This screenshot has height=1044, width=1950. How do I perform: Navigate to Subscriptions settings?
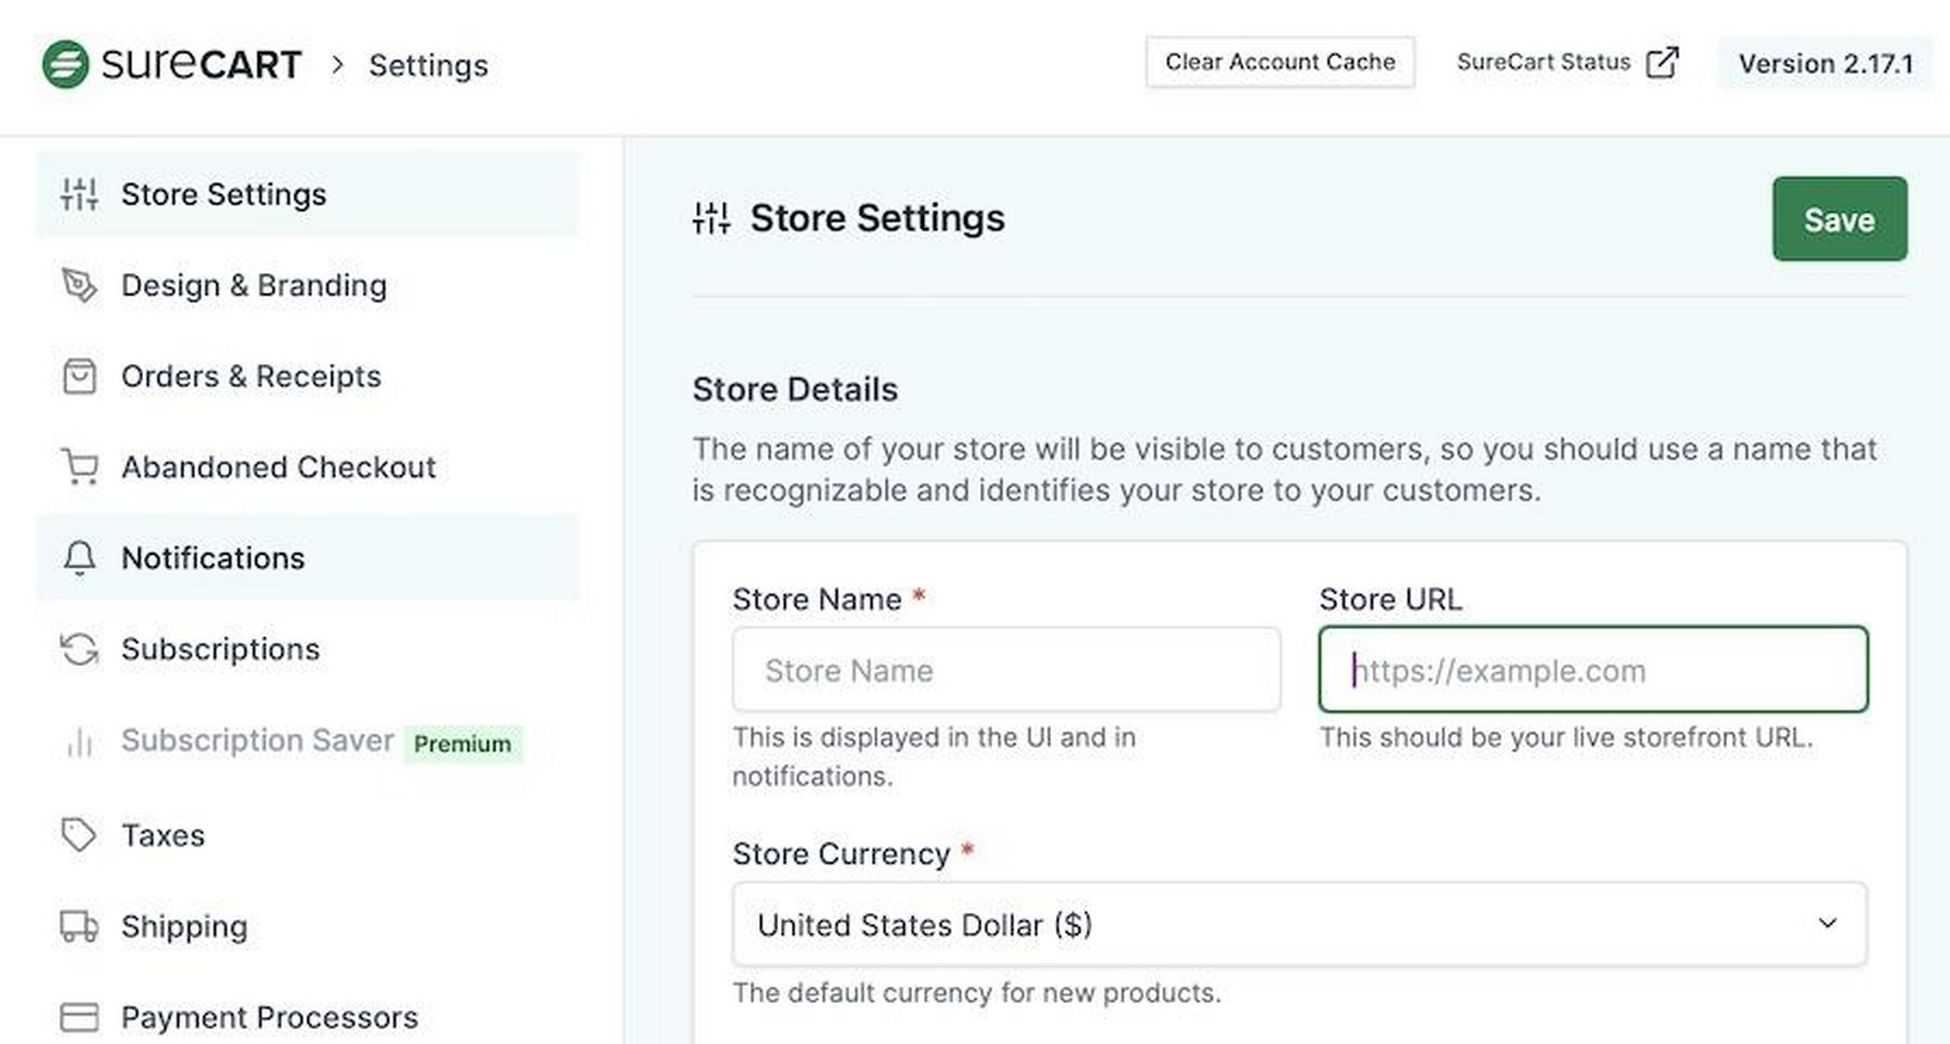point(308,649)
